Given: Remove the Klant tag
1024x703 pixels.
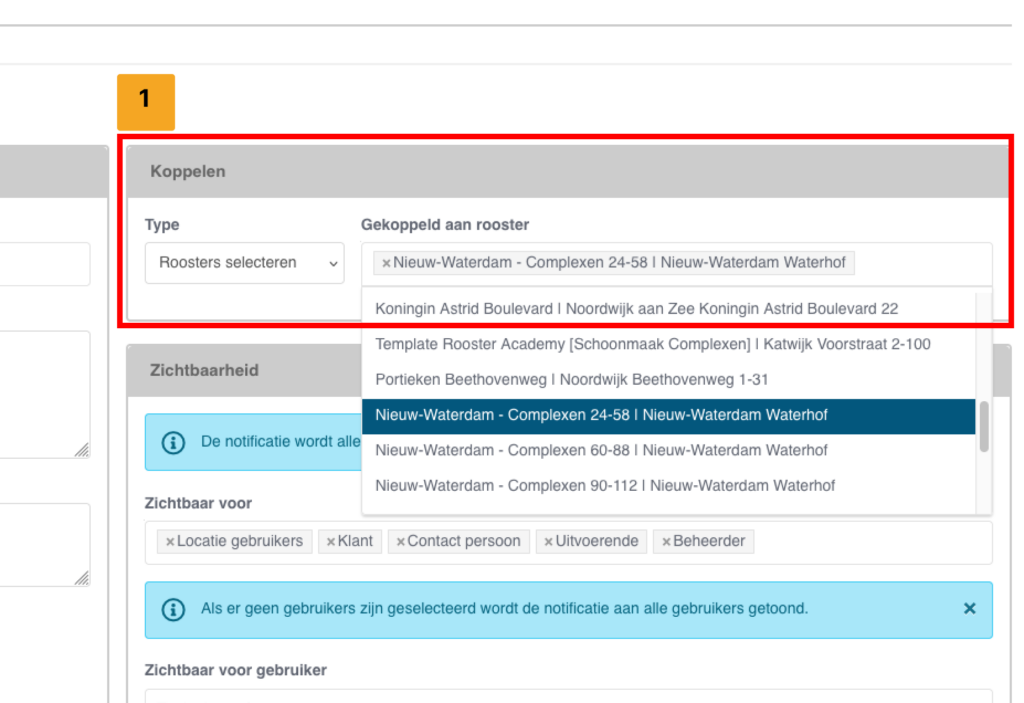Looking at the screenshot, I should point(331,542).
